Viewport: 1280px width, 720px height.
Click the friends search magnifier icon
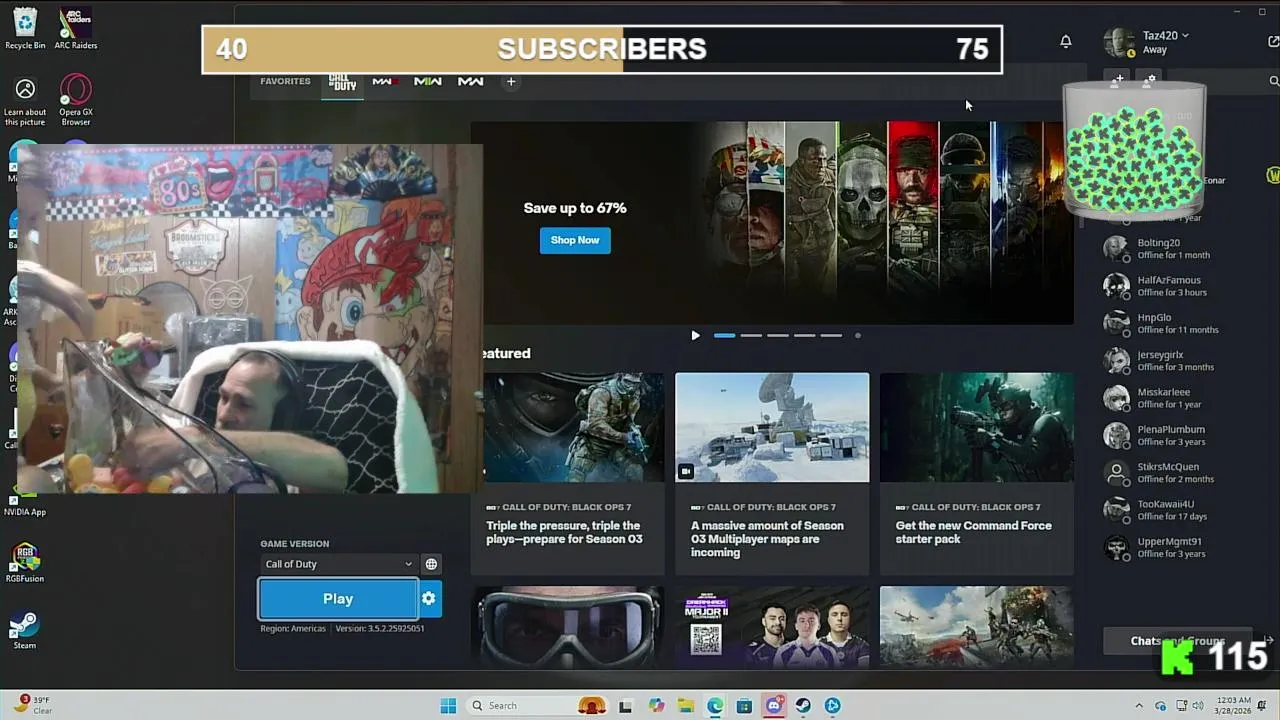(x=1274, y=81)
